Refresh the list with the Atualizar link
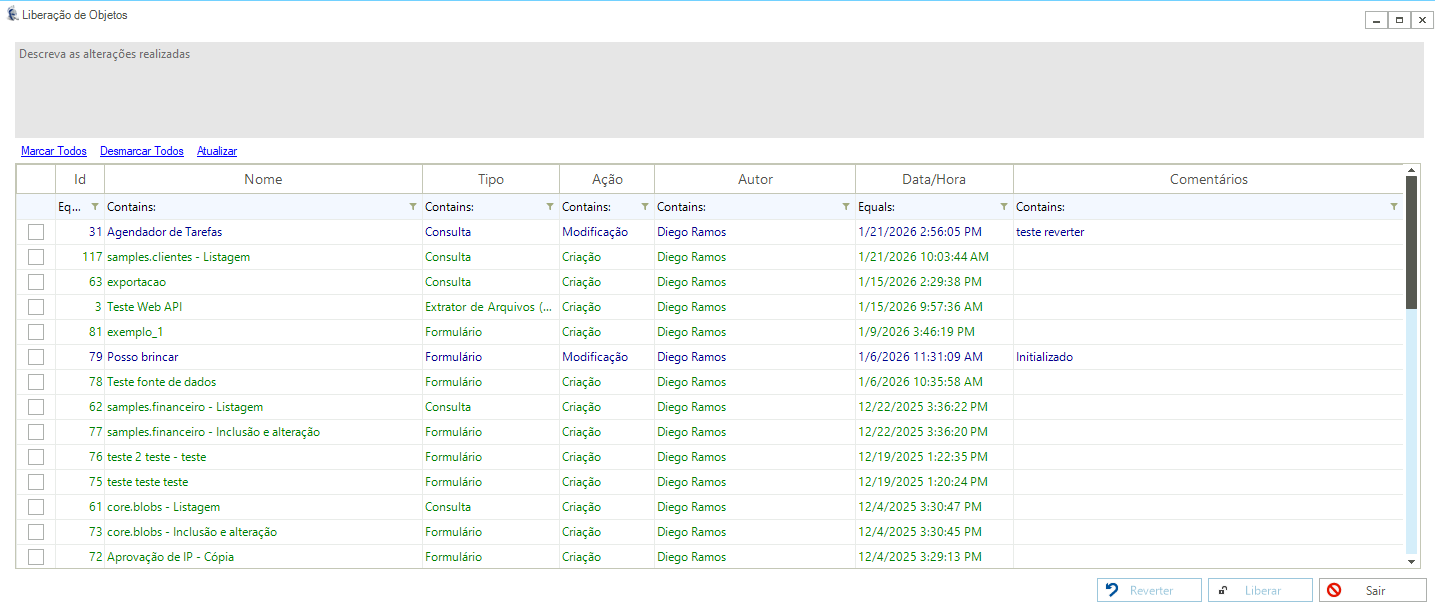The height and width of the screenshot is (610, 1435). pos(217,151)
